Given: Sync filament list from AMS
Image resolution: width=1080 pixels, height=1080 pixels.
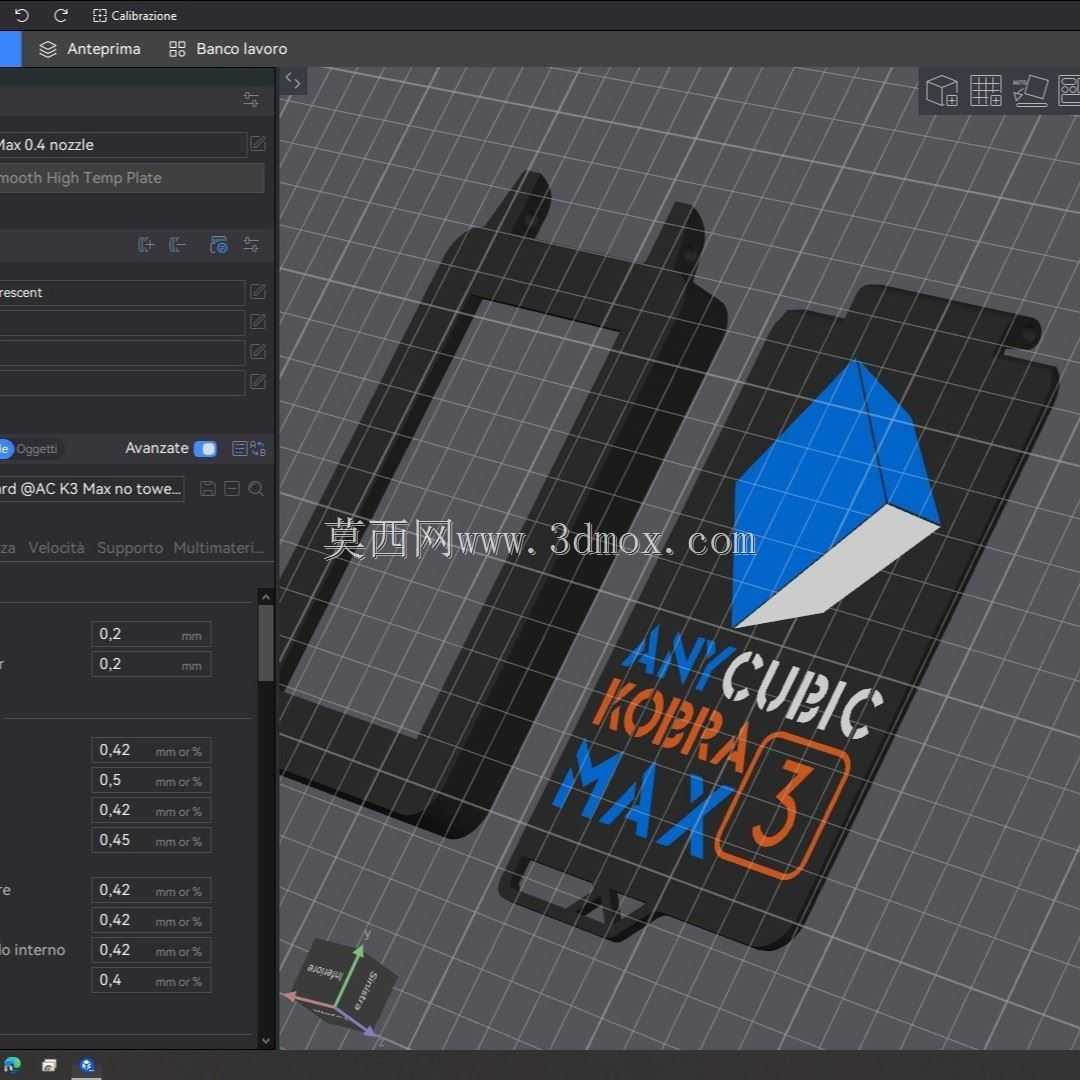Looking at the screenshot, I should tap(219, 245).
